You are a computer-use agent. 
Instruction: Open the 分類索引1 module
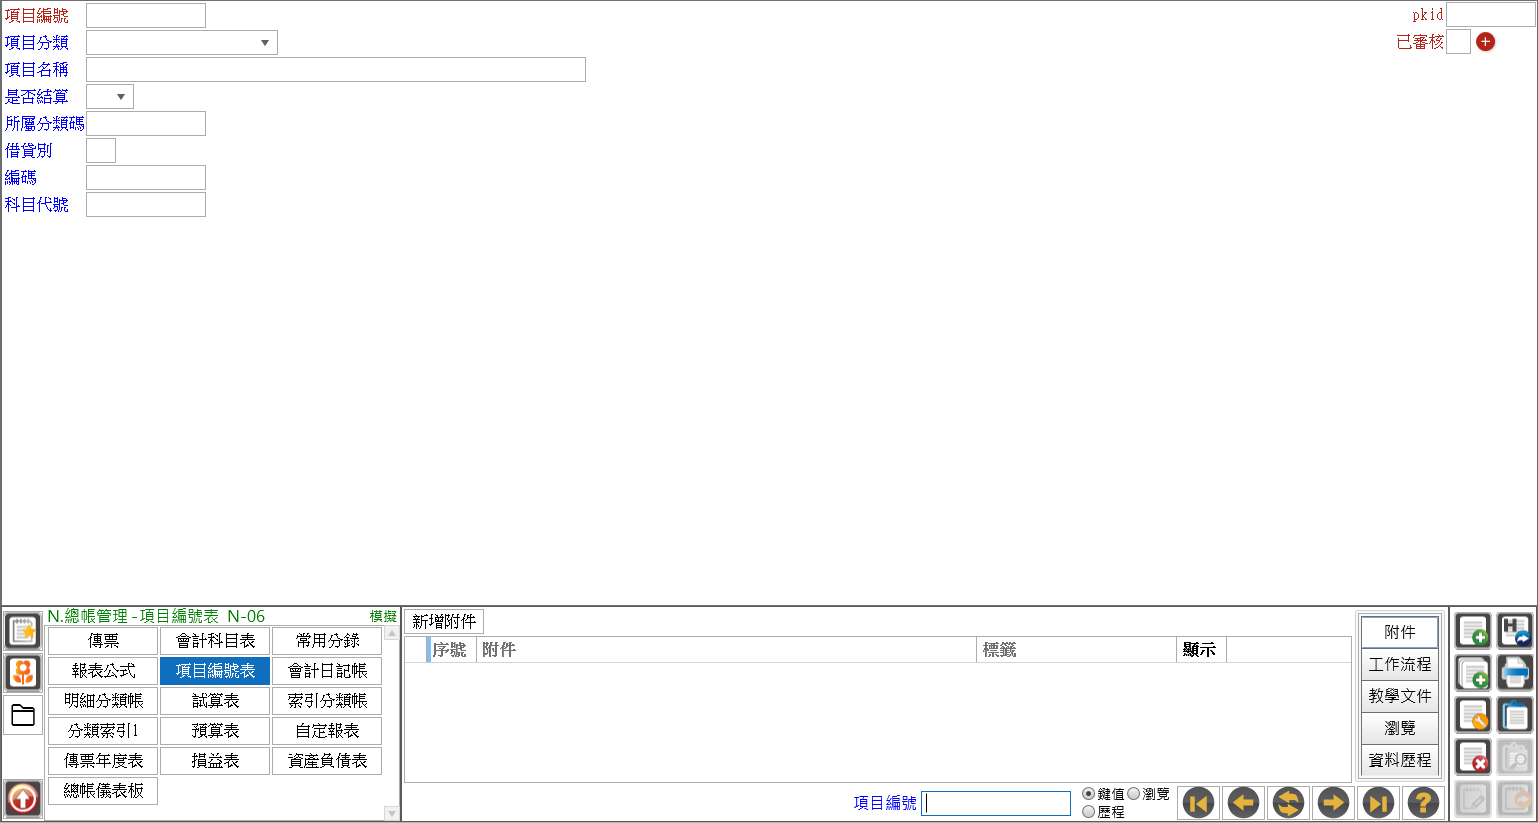[103, 731]
